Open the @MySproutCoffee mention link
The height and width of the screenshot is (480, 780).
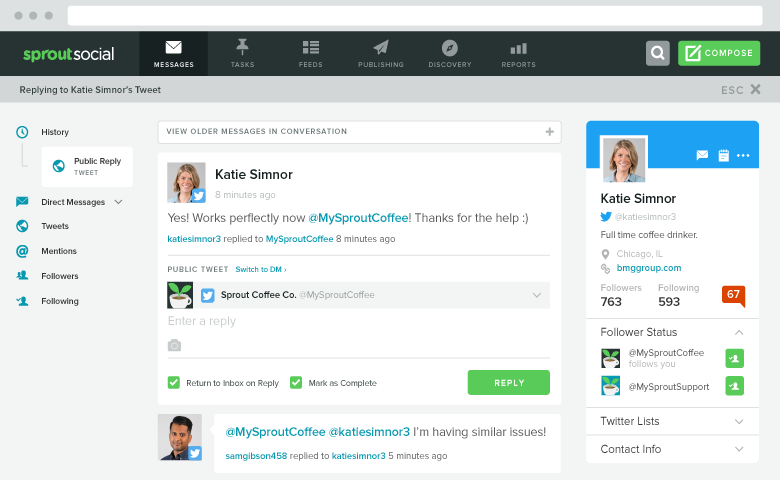[x=358, y=218]
